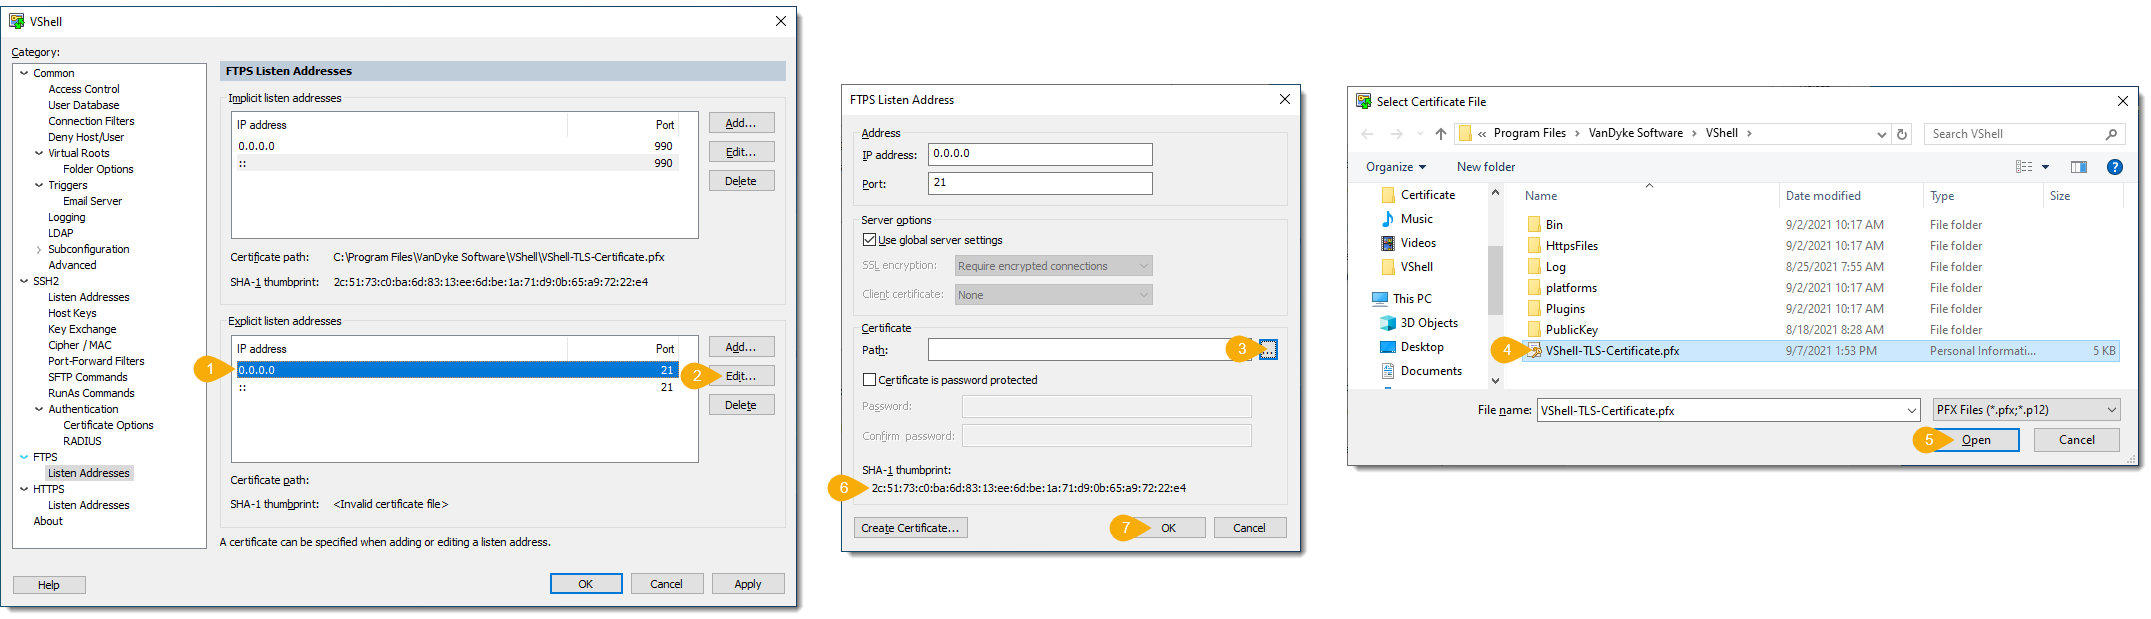
Task: Click the Desktop icon in navigation pane
Action: (1388, 347)
